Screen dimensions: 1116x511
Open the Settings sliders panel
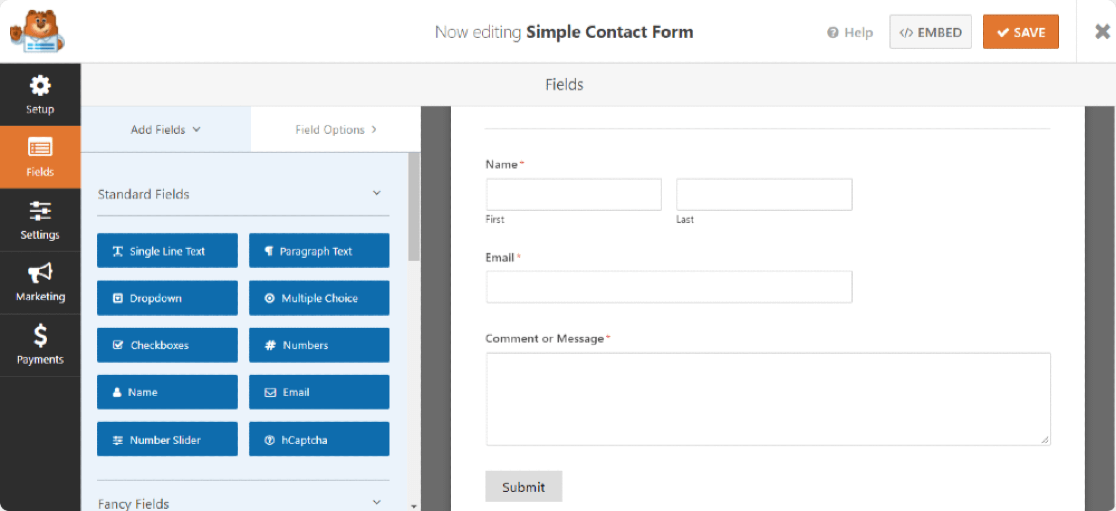pos(40,220)
